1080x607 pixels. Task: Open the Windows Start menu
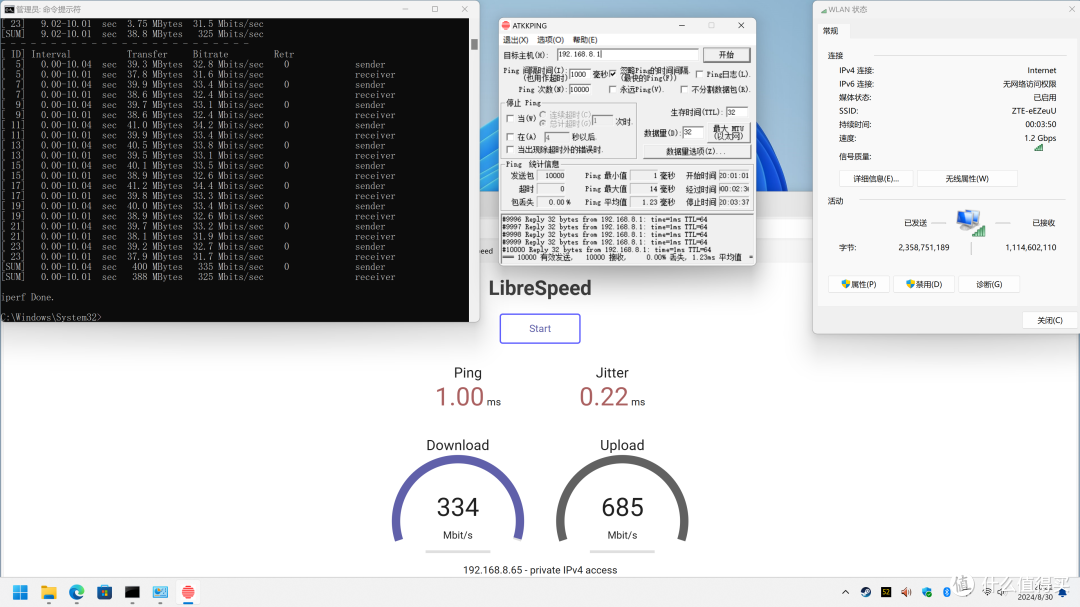(21, 592)
